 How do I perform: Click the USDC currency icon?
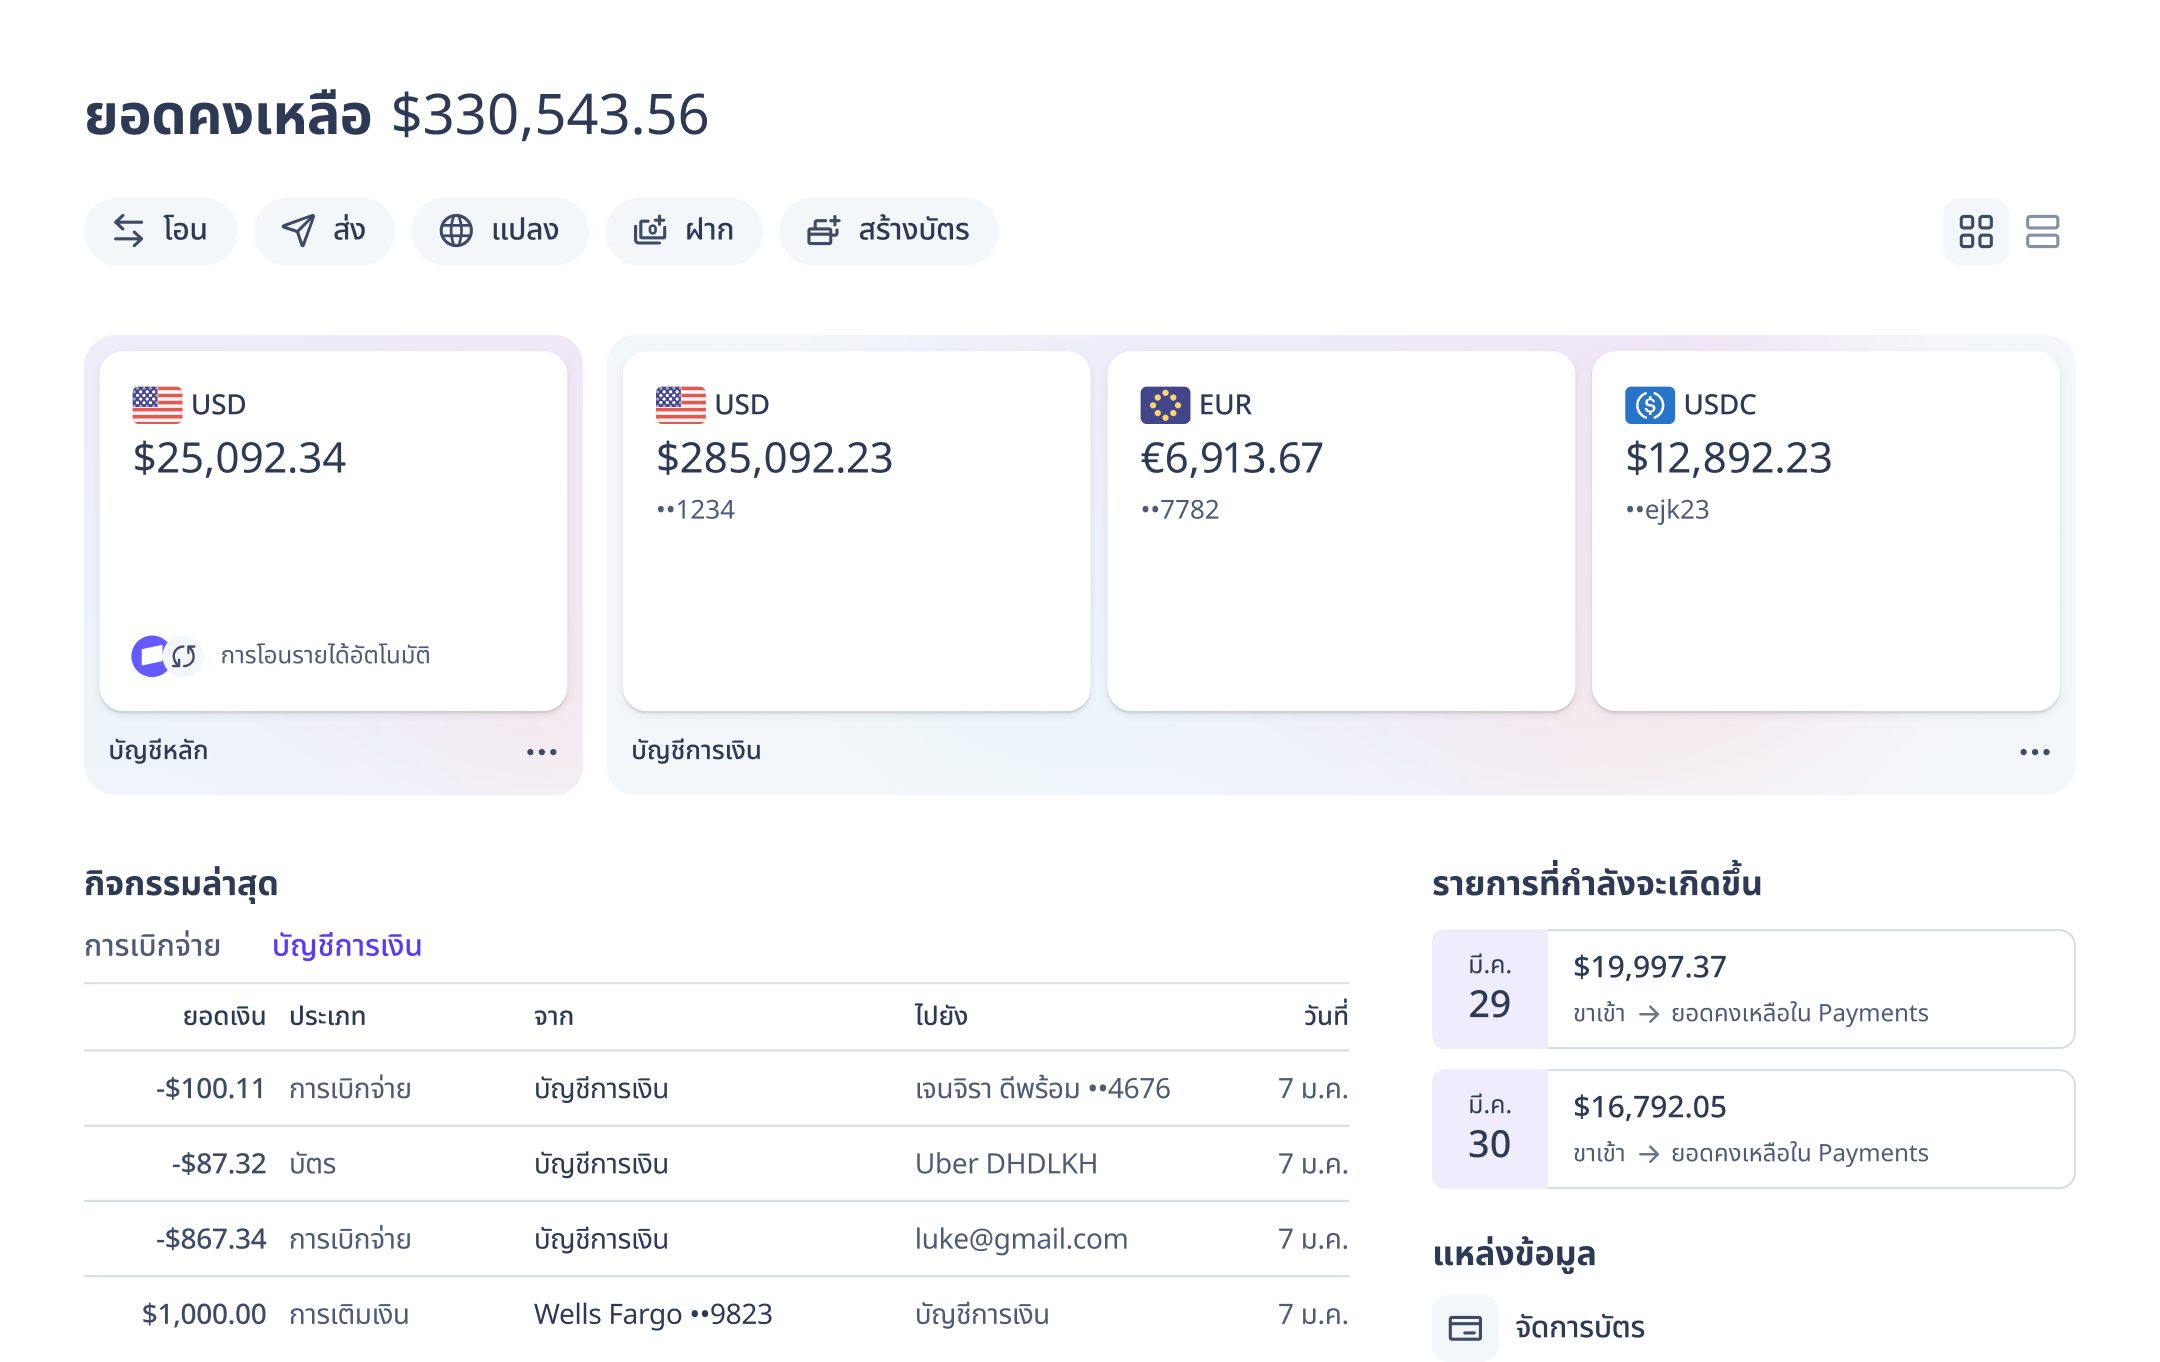click(x=1648, y=404)
